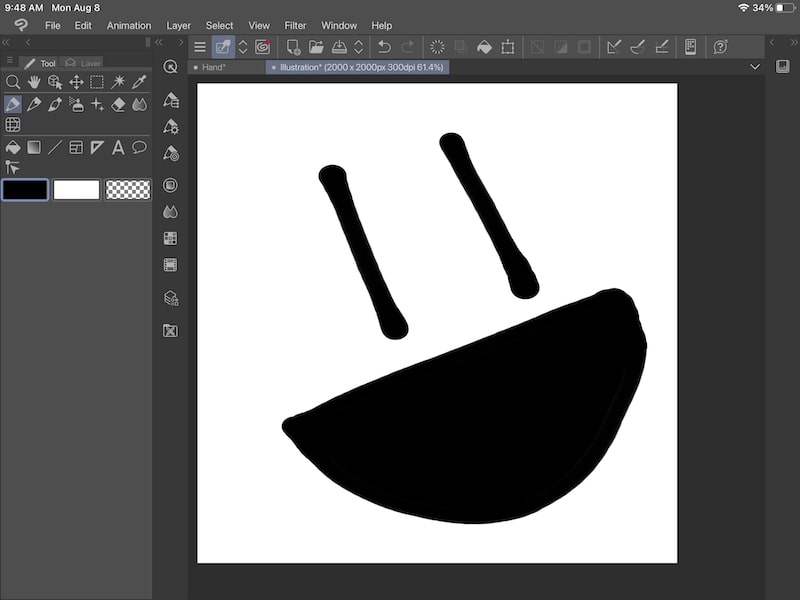Select the transparent color swatch
Image resolution: width=800 pixels, height=600 pixels.
click(127, 189)
